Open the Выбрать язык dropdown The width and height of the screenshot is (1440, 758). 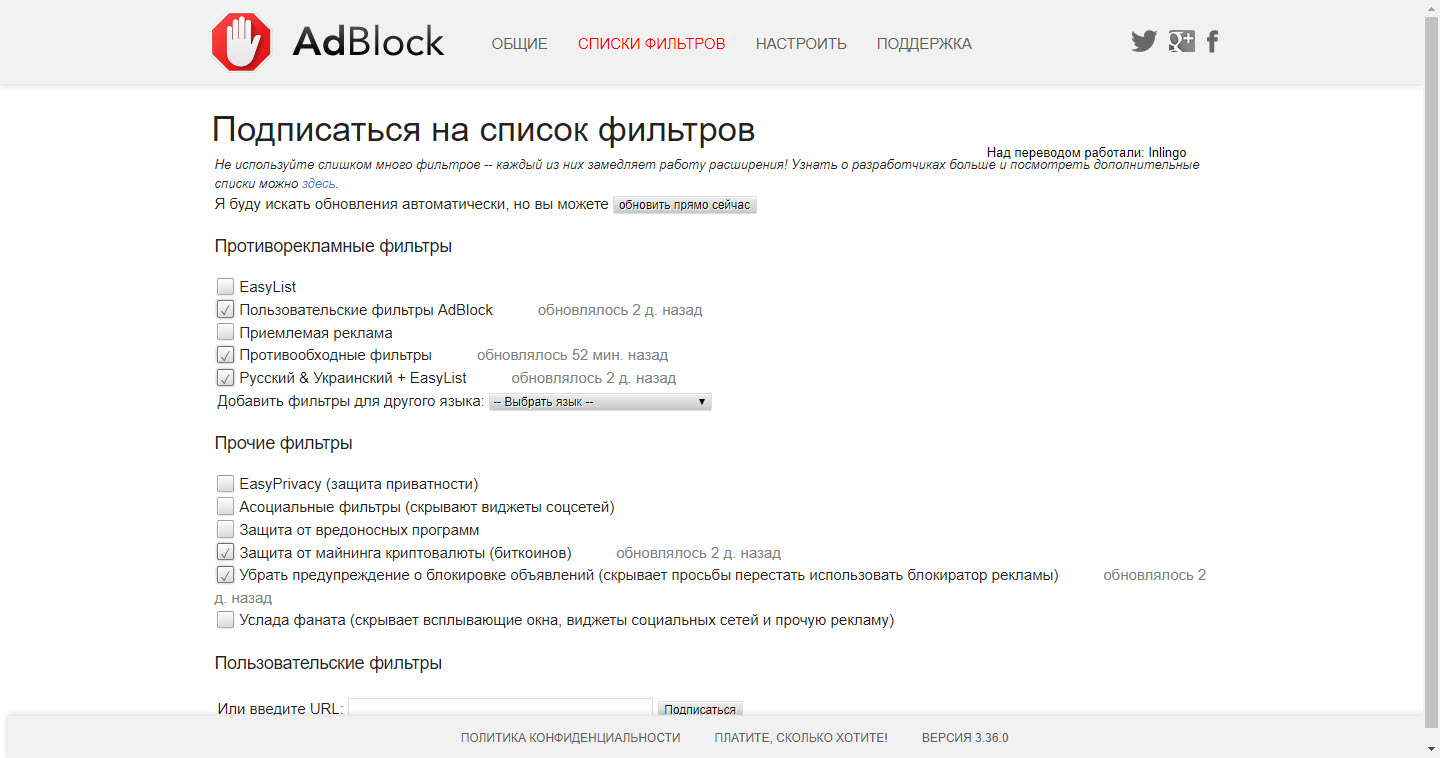[x=600, y=402]
